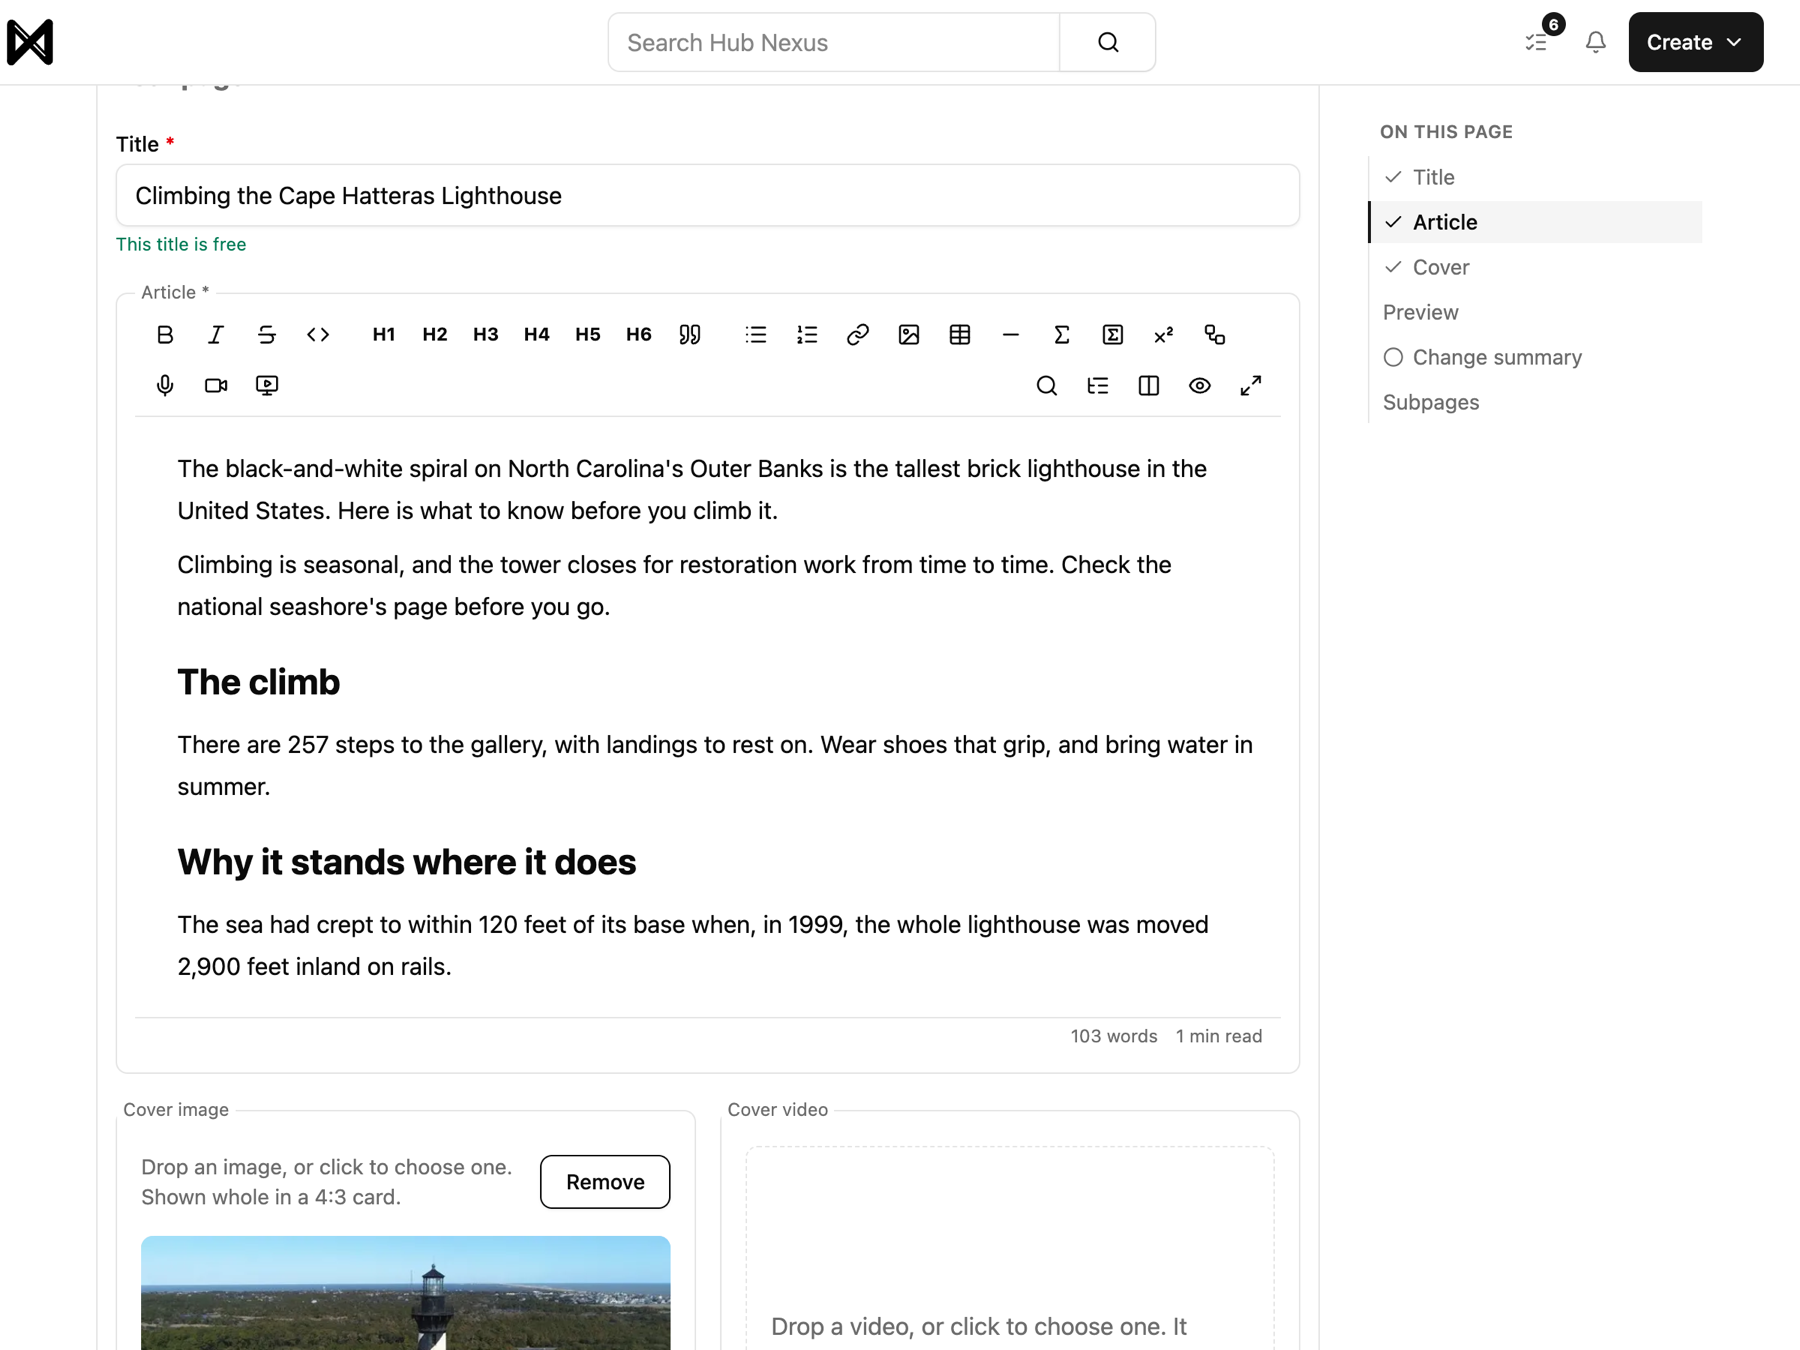Screen dimensions: 1800x1350
Task: Toggle bold formatting in article toolbar
Action: (165, 335)
